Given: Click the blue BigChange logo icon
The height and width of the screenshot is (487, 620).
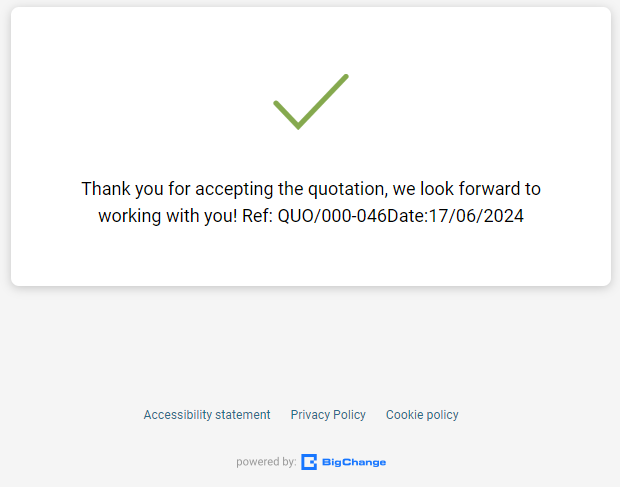Looking at the screenshot, I should tap(310, 462).
